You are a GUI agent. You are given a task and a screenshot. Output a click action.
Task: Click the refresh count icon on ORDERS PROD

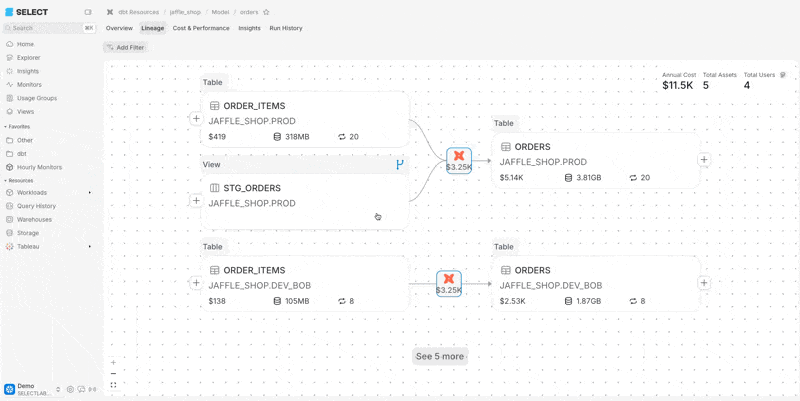[x=633, y=178]
